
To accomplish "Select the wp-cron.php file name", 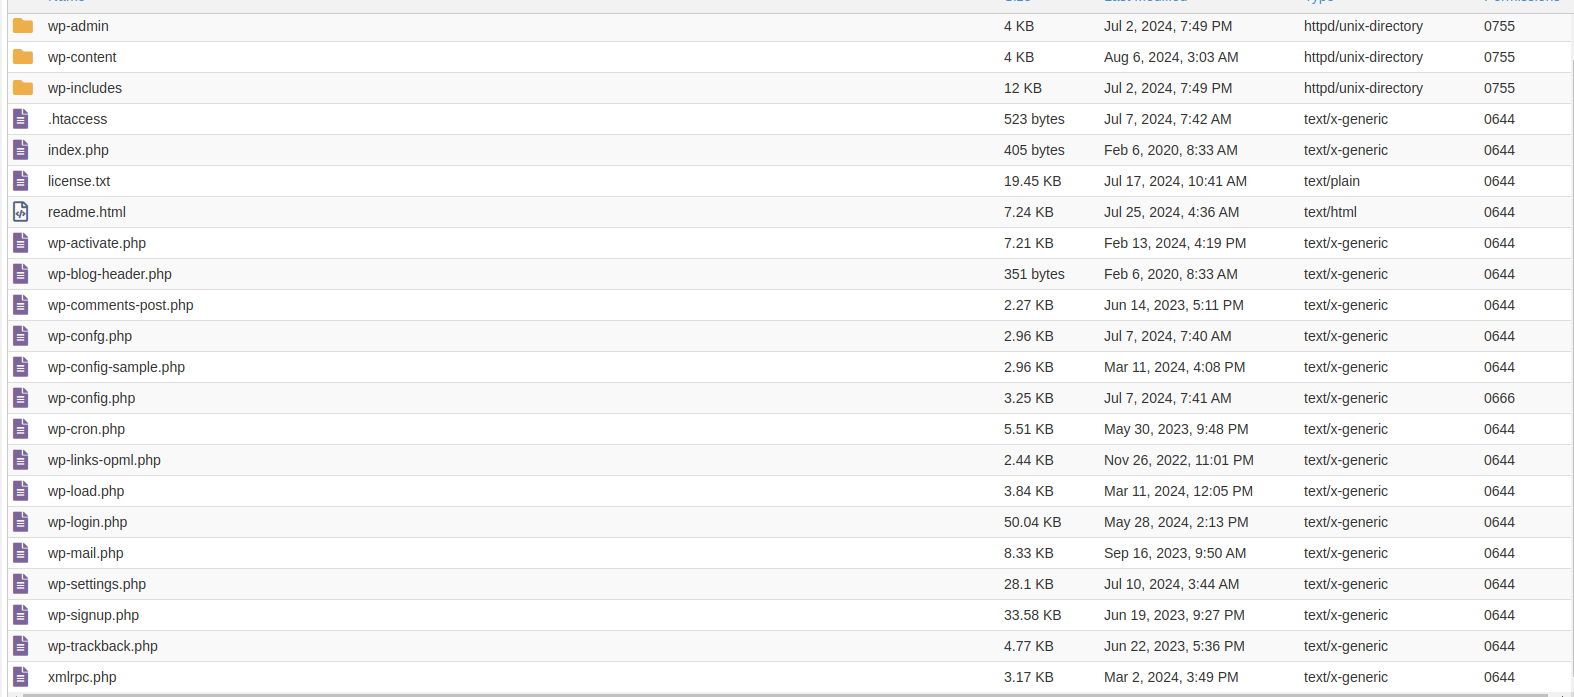I will coord(86,429).
